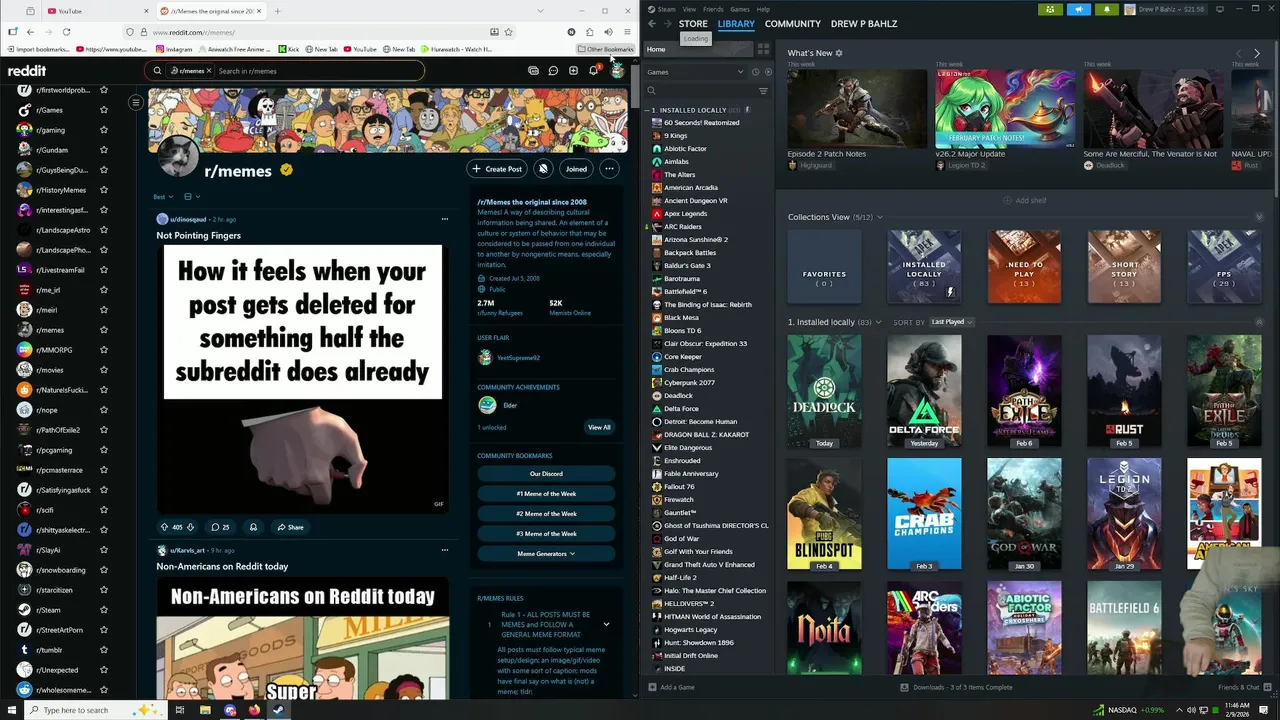Toggle r/memes notifications bell
1280x720 pixels.
(x=543, y=169)
